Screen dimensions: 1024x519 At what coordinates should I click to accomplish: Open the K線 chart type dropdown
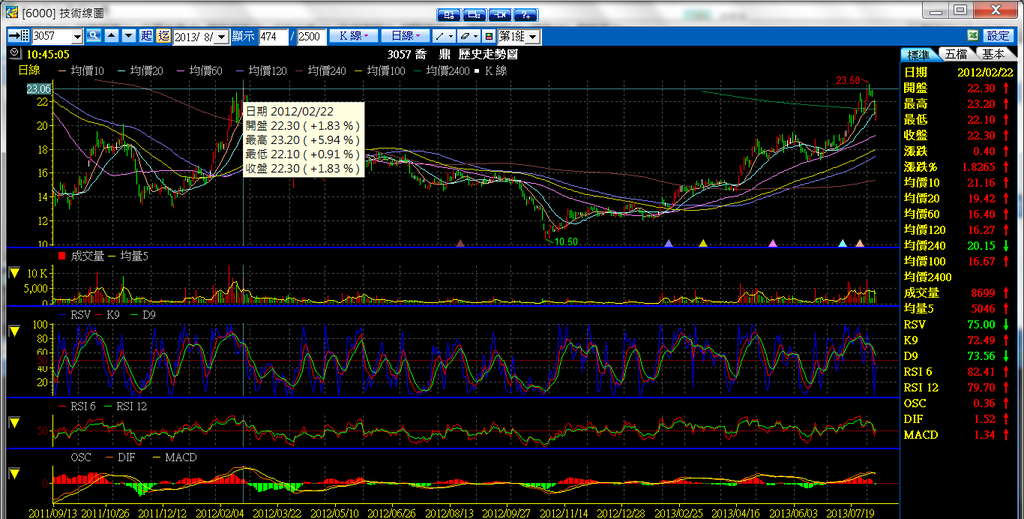354,35
